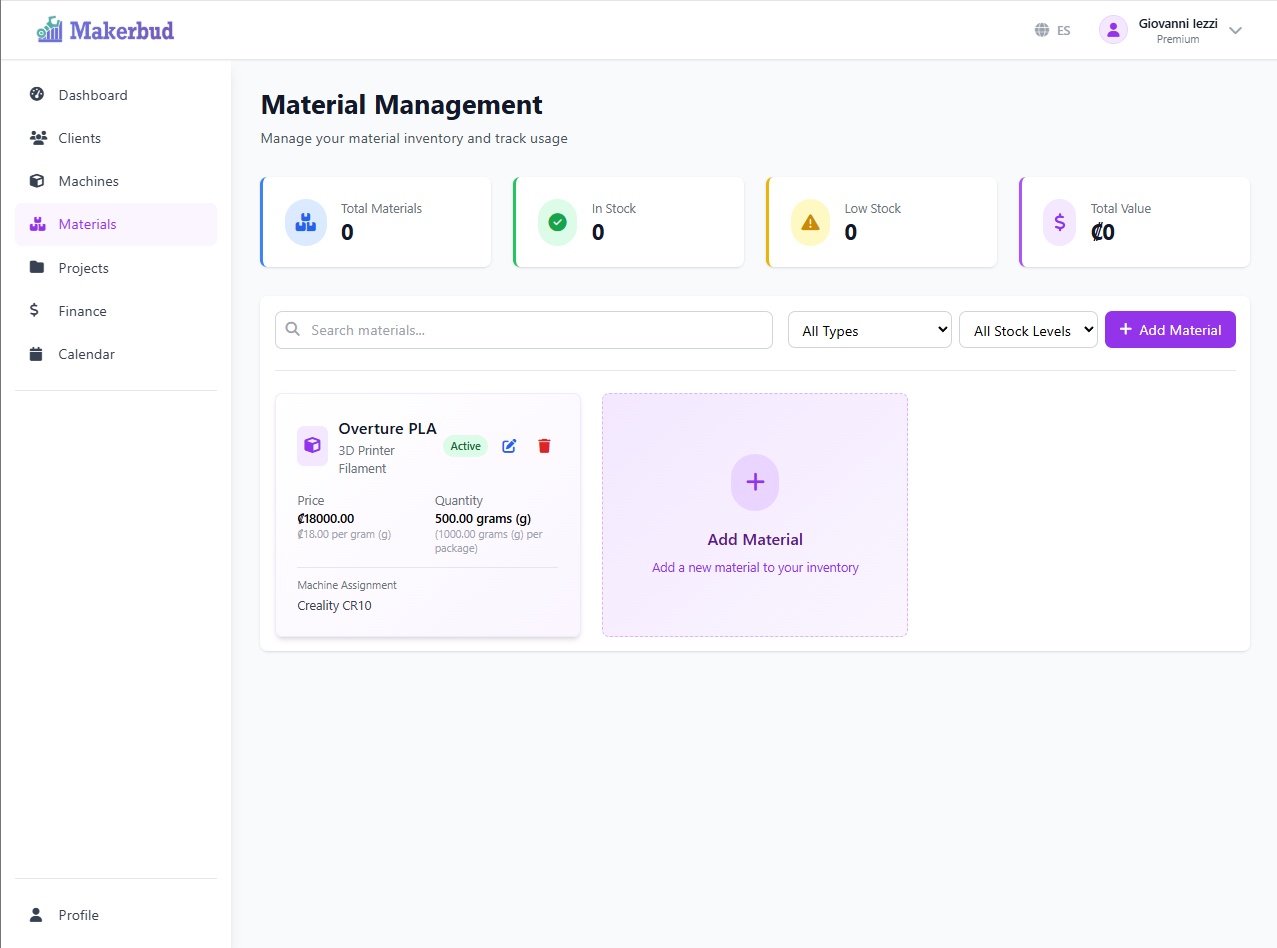Viewport: 1277px width, 948px height.
Task: Delete Overture PLA using the trash icon
Action: (544, 446)
